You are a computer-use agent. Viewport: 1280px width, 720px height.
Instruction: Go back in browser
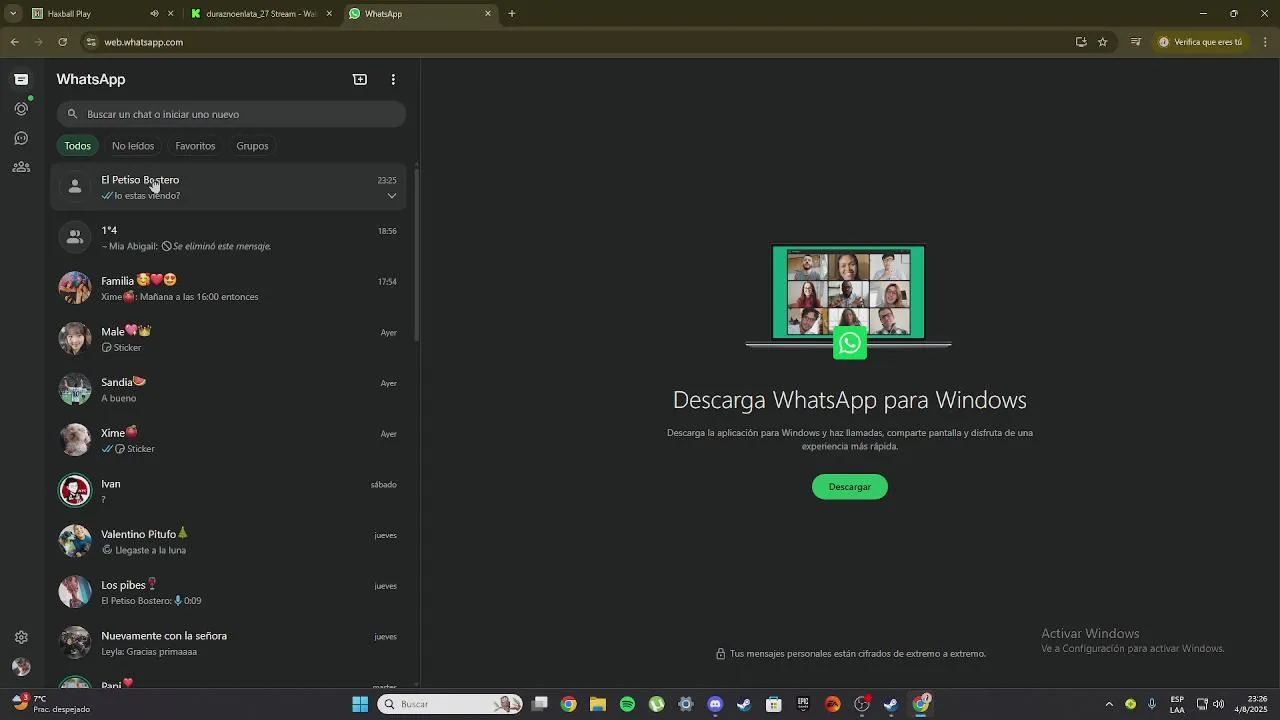click(14, 42)
